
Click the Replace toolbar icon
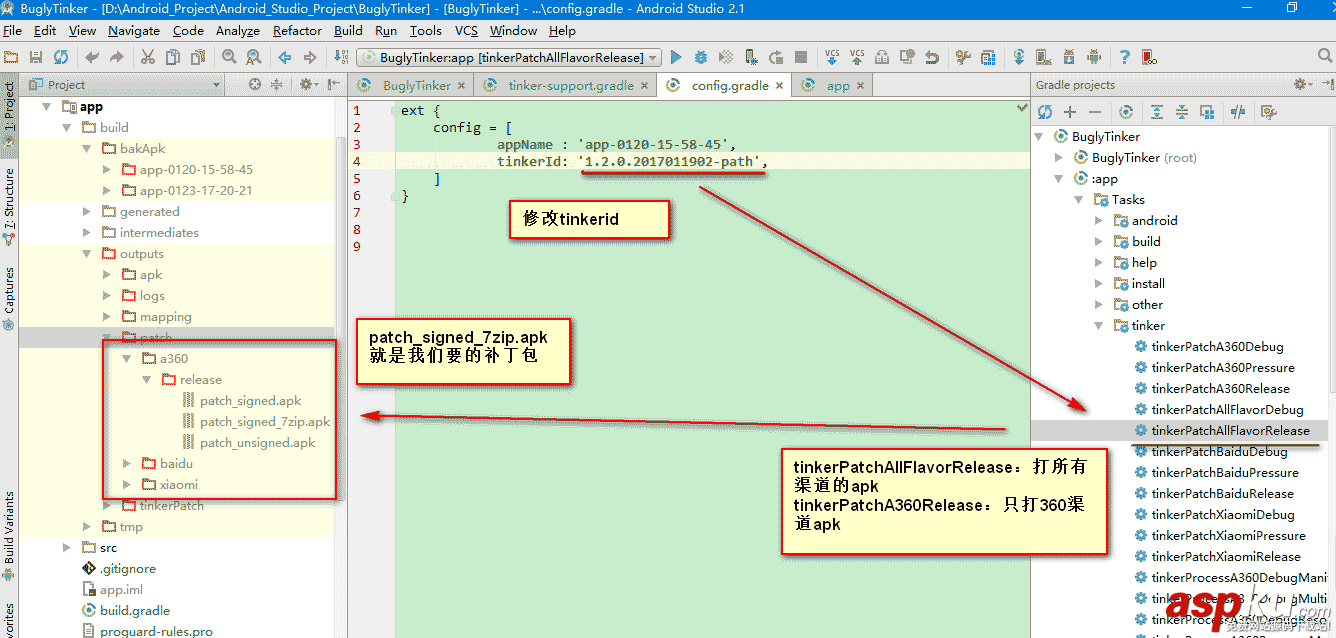pyautogui.click(x=253, y=58)
